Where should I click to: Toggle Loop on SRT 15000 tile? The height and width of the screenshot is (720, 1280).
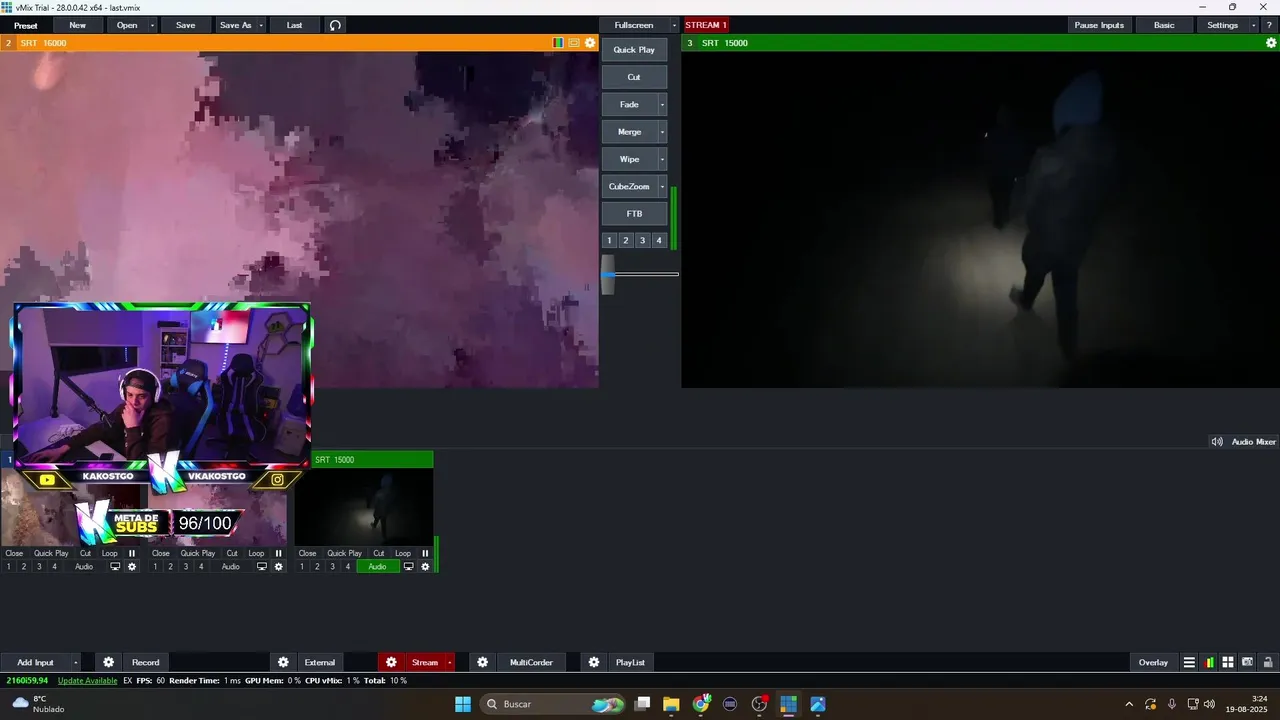(402, 553)
